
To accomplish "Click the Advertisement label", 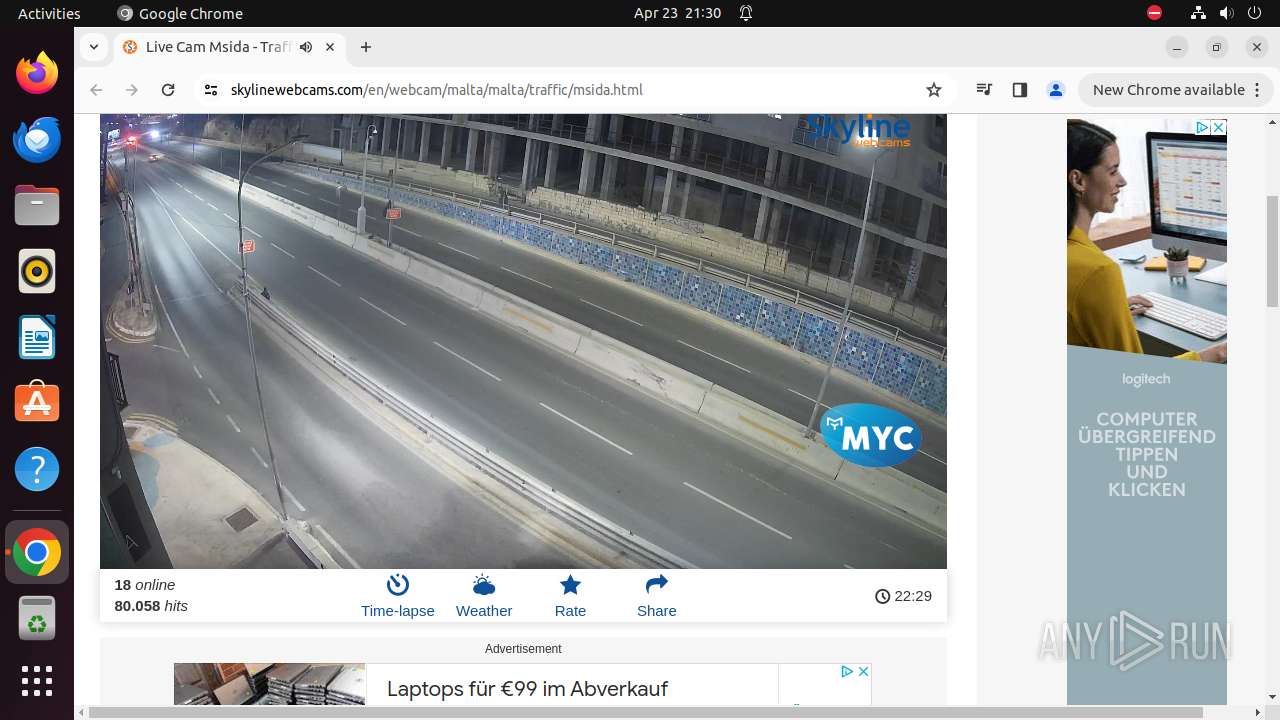I will point(523,649).
